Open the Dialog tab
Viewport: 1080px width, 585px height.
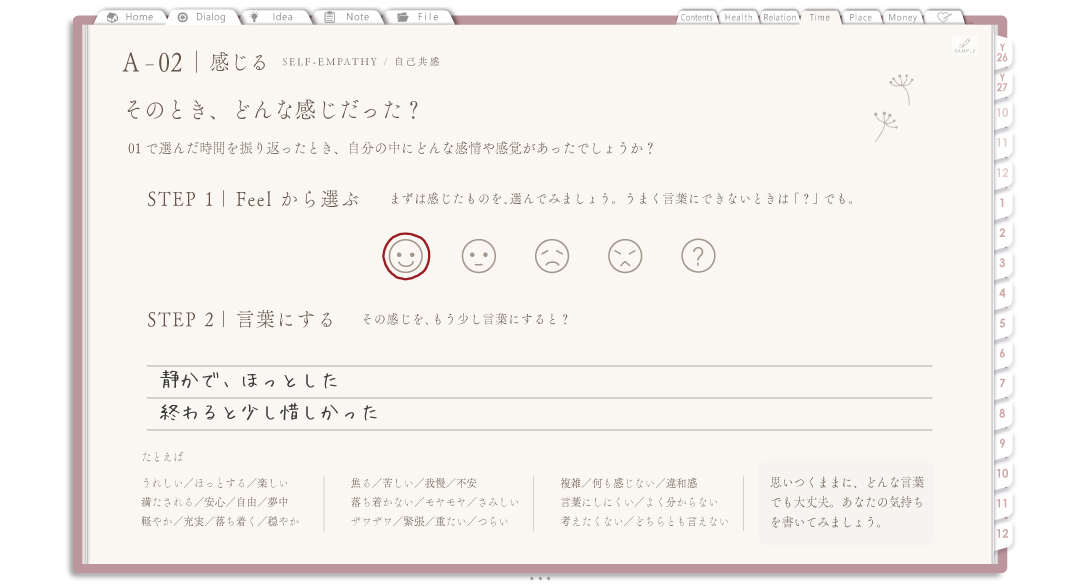click(x=202, y=17)
